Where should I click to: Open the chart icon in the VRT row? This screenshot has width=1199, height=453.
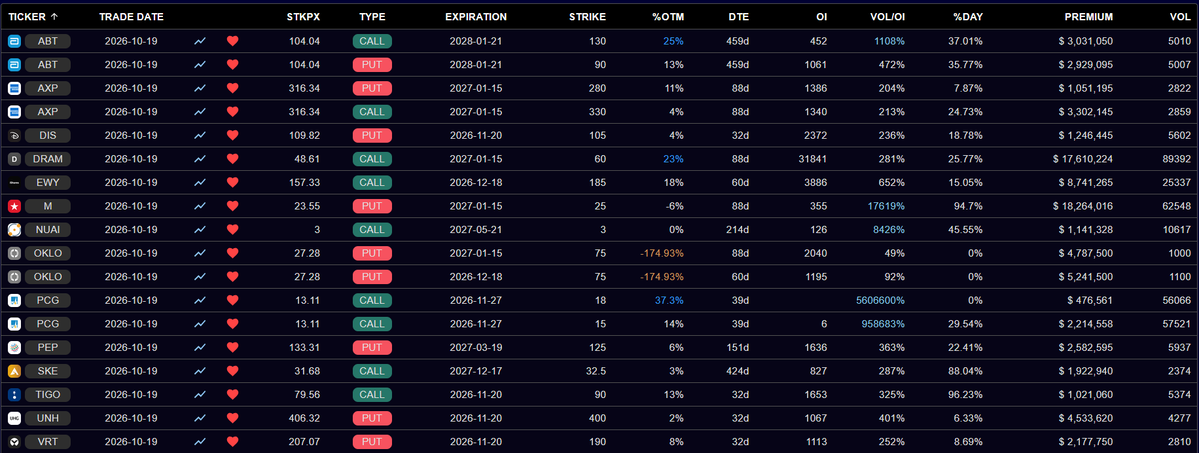tap(200, 442)
